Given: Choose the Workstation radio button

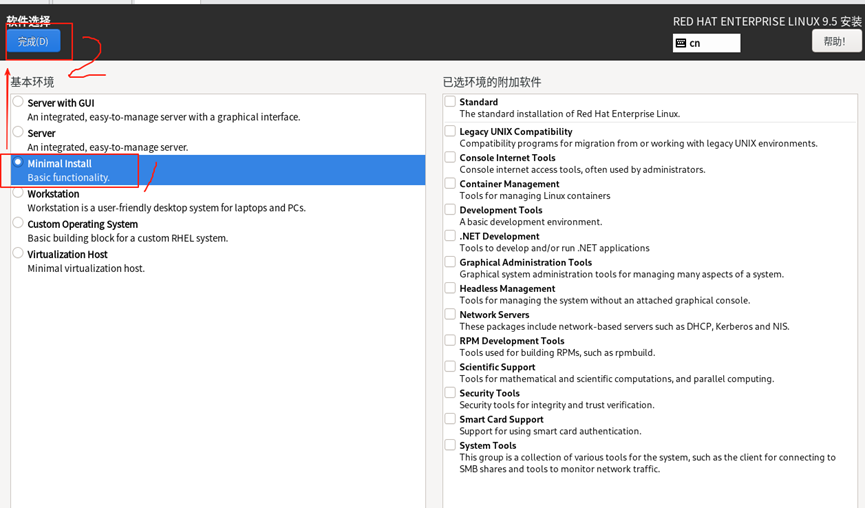Looking at the screenshot, I should click(18, 192).
